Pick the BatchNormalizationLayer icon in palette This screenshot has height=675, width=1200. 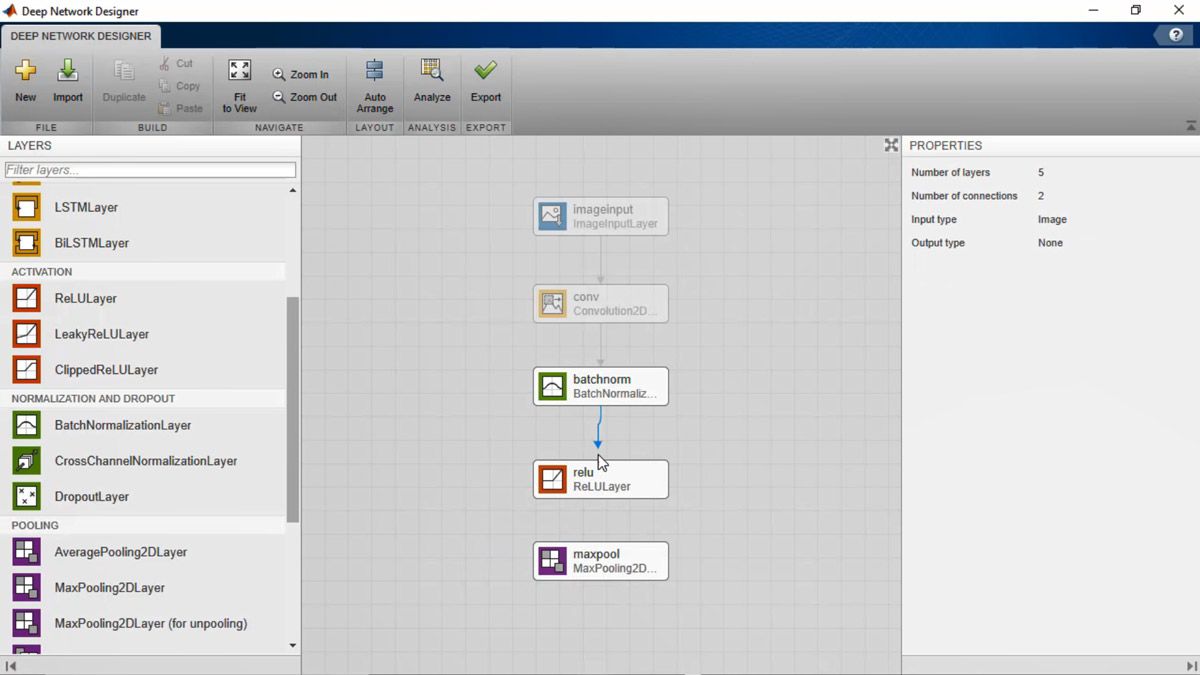pos(27,425)
